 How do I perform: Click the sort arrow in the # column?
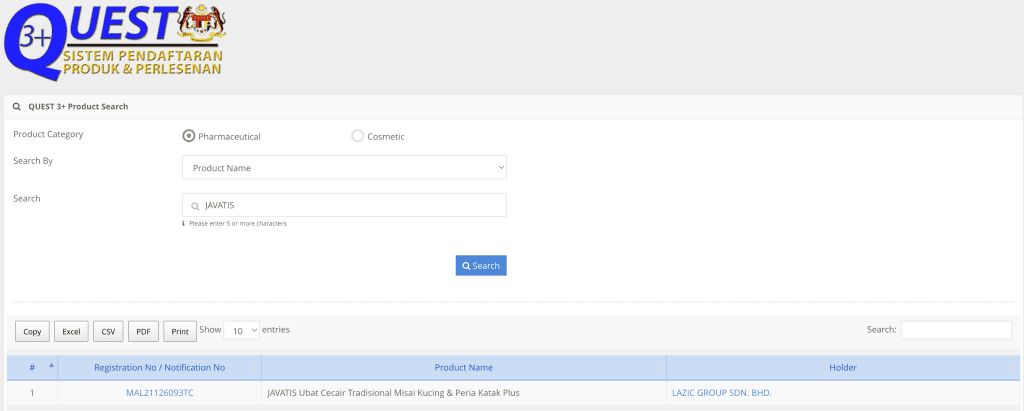51,366
